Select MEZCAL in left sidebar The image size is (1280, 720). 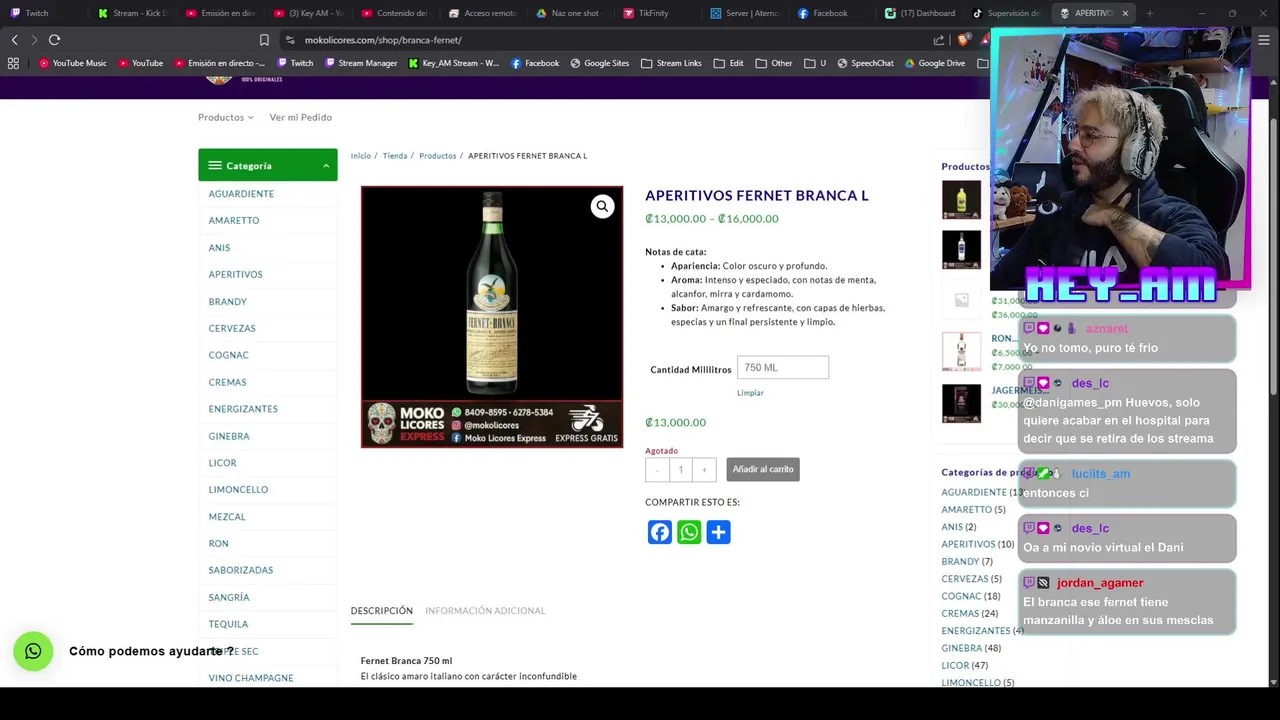(x=227, y=517)
